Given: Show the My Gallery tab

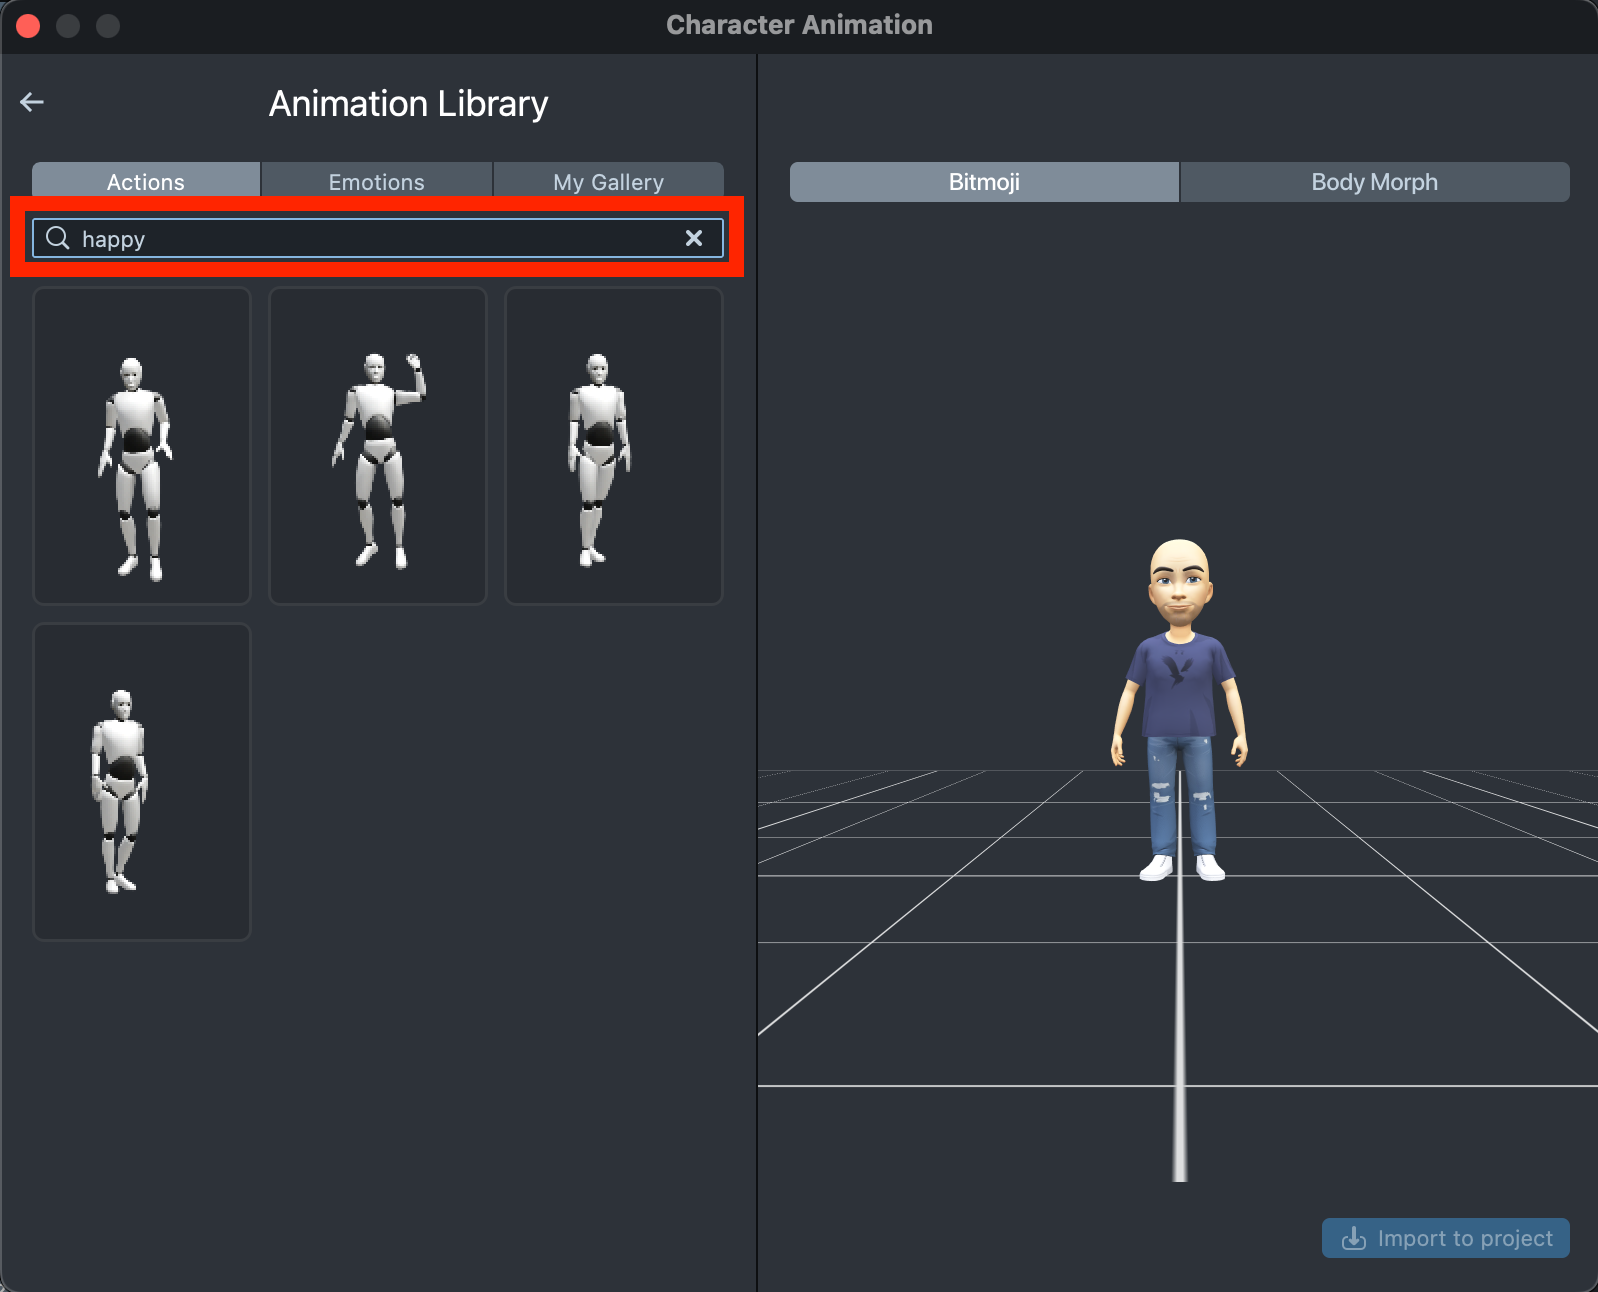Looking at the screenshot, I should tap(608, 181).
